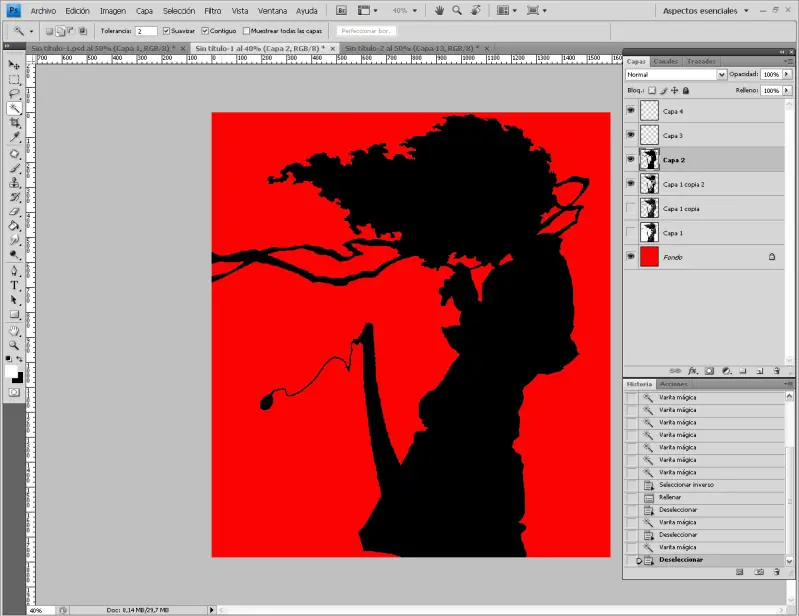Viewport: 799px width, 616px height.
Task: Add a layer style with the fx icon
Action: point(693,371)
